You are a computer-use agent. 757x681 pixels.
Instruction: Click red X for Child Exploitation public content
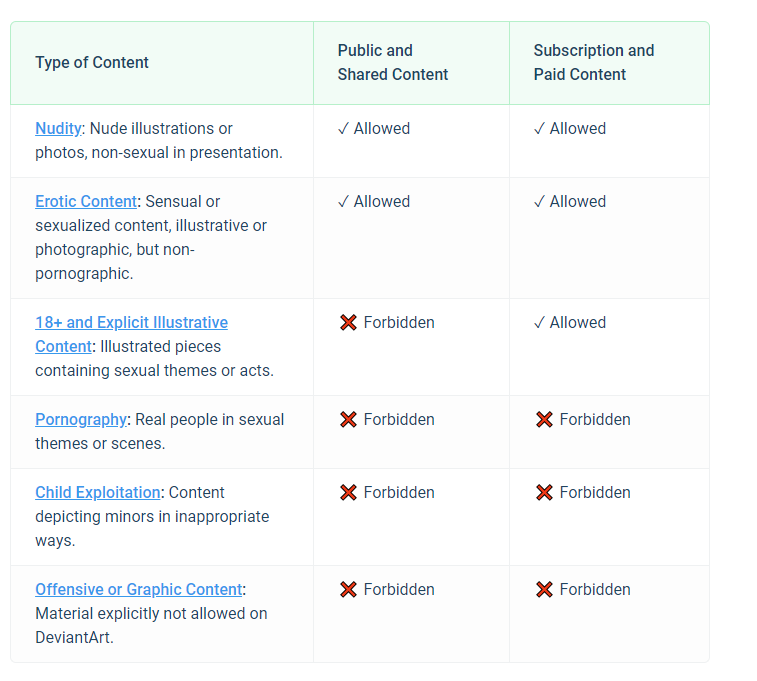tap(348, 493)
